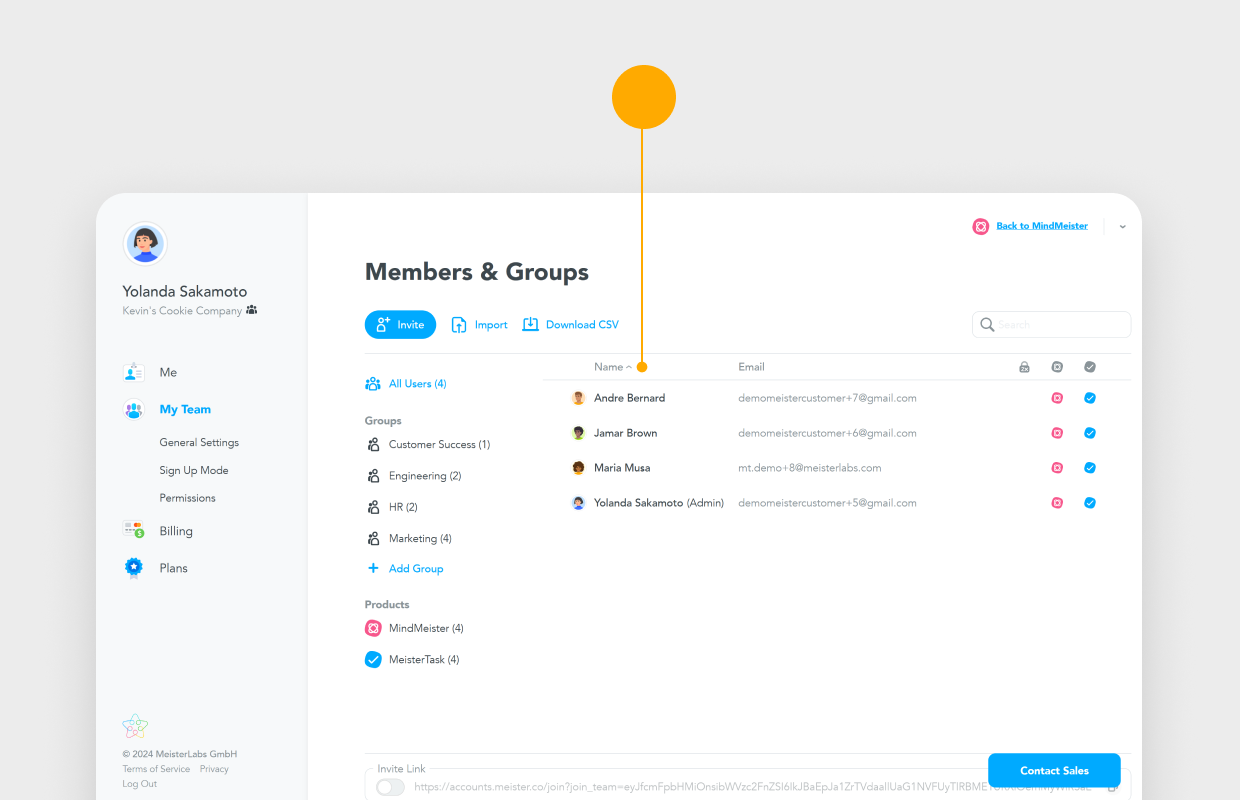Select the Customer Success (1) group

[439, 445]
